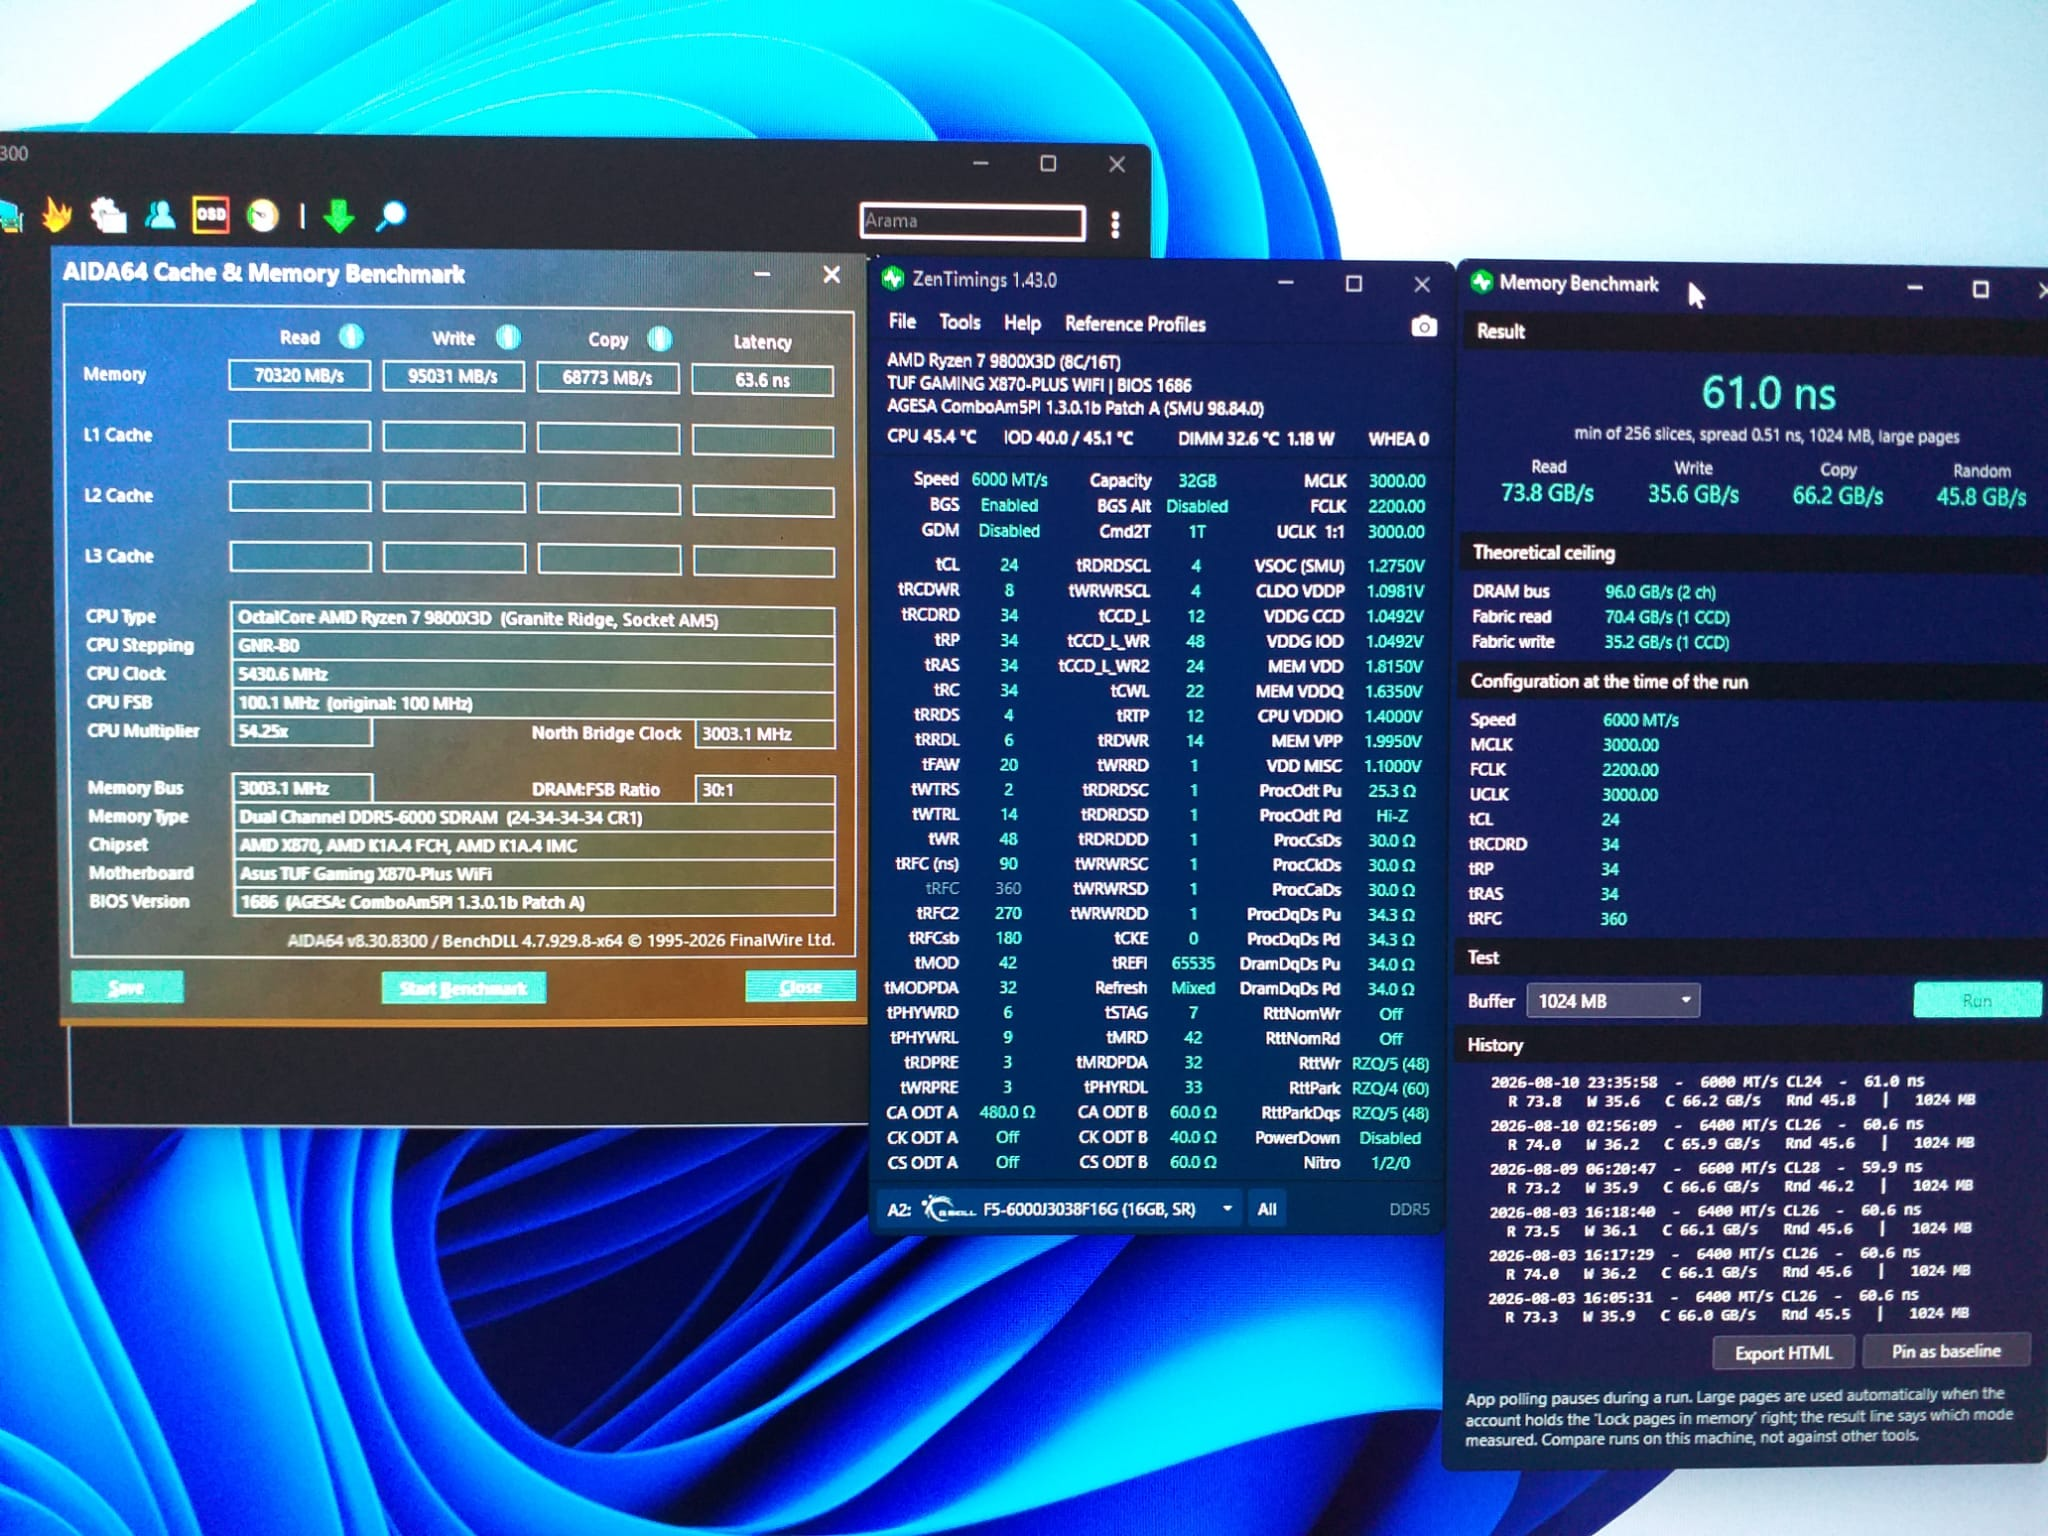
Task: Click the 61.0 ns result in Memory Benchmark
Action: click(1769, 393)
